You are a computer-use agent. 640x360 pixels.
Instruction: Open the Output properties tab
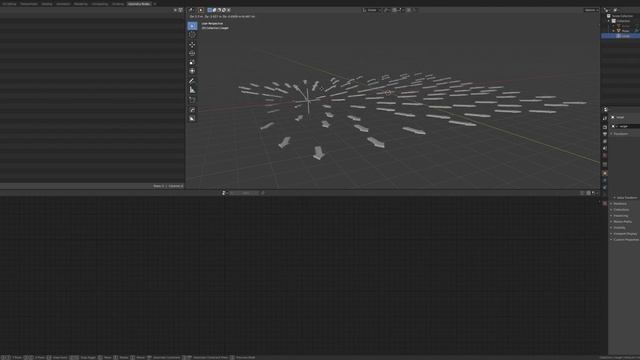605,134
